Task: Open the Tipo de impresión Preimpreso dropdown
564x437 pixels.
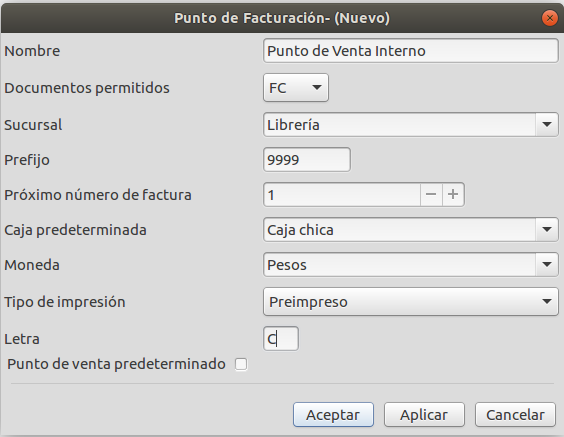Action: [410, 301]
